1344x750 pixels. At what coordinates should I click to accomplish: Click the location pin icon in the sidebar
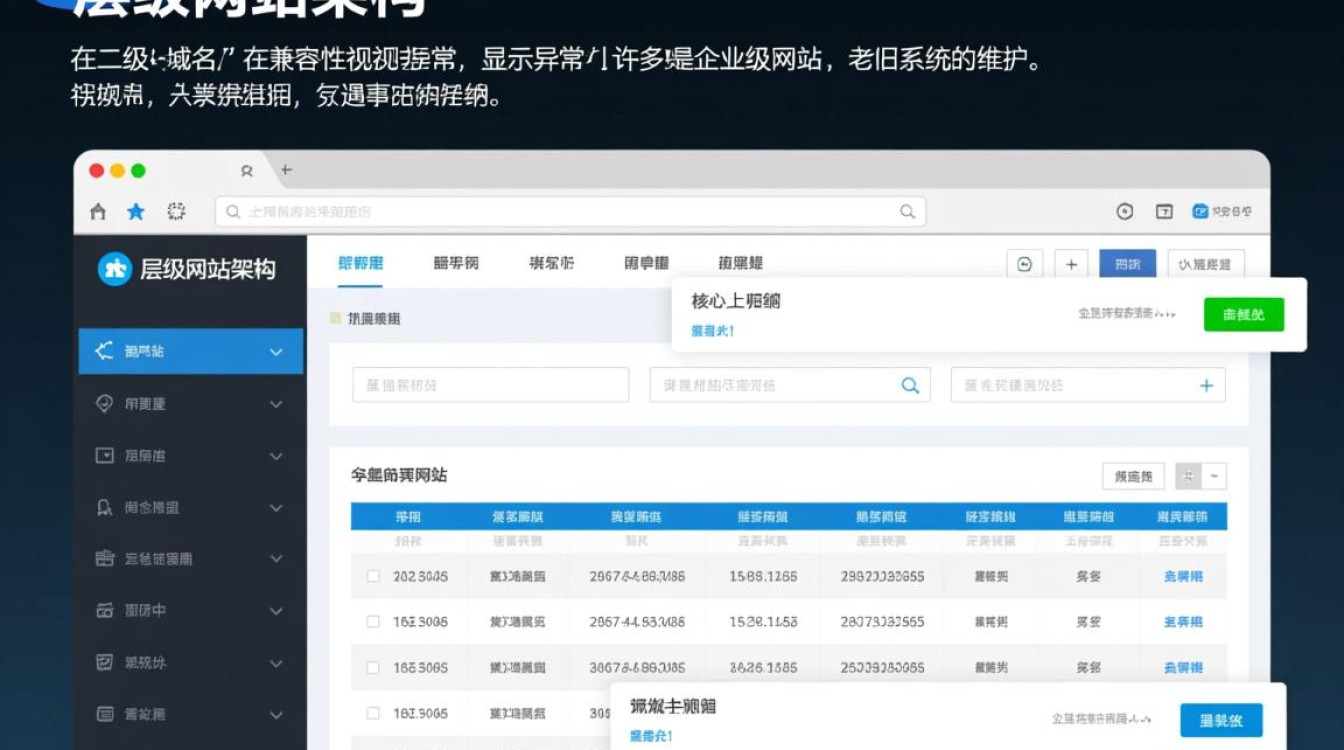[x=106, y=403]
